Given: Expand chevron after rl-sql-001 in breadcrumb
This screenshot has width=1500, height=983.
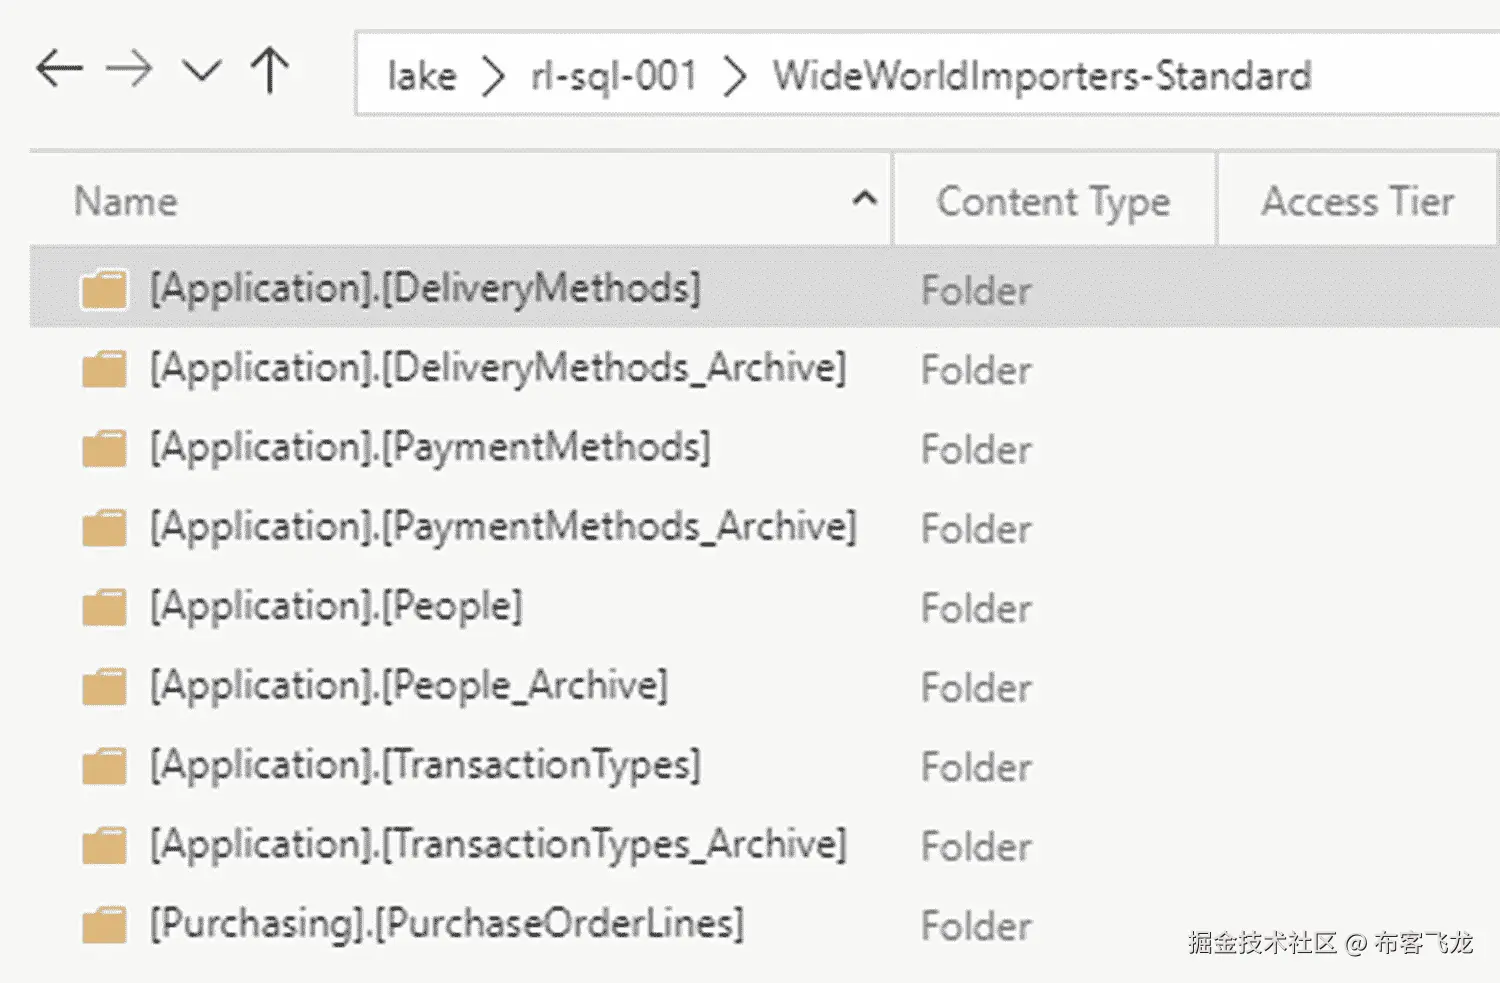Looking at the screenshot, I should pos(735,77).
